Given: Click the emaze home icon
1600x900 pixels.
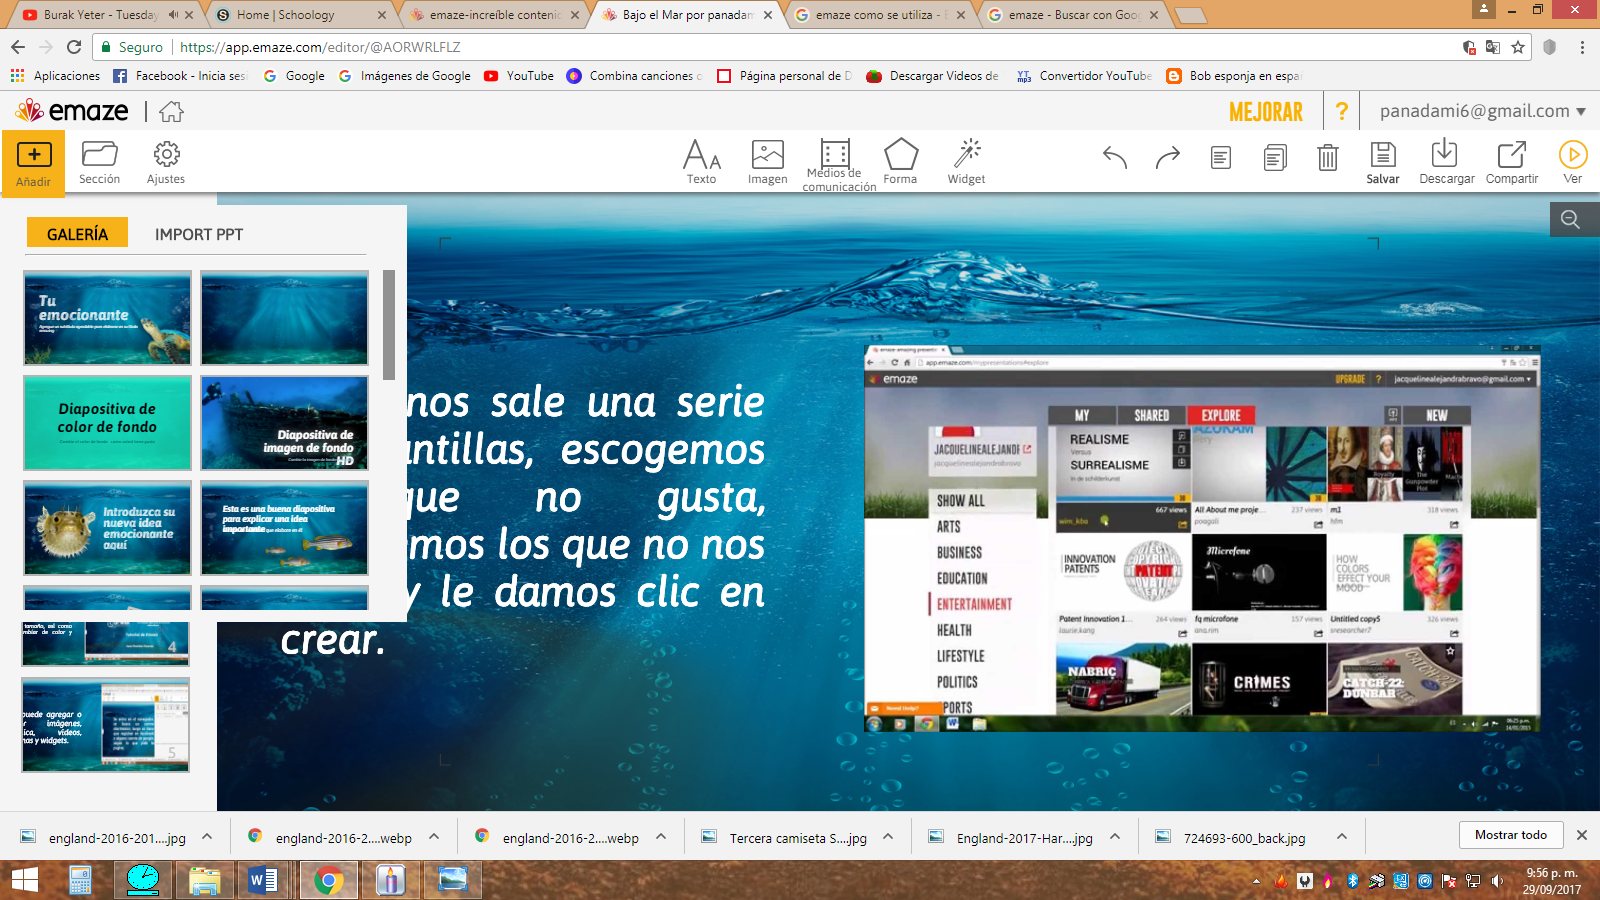Looking at the screenshot, I should point(172,111).
